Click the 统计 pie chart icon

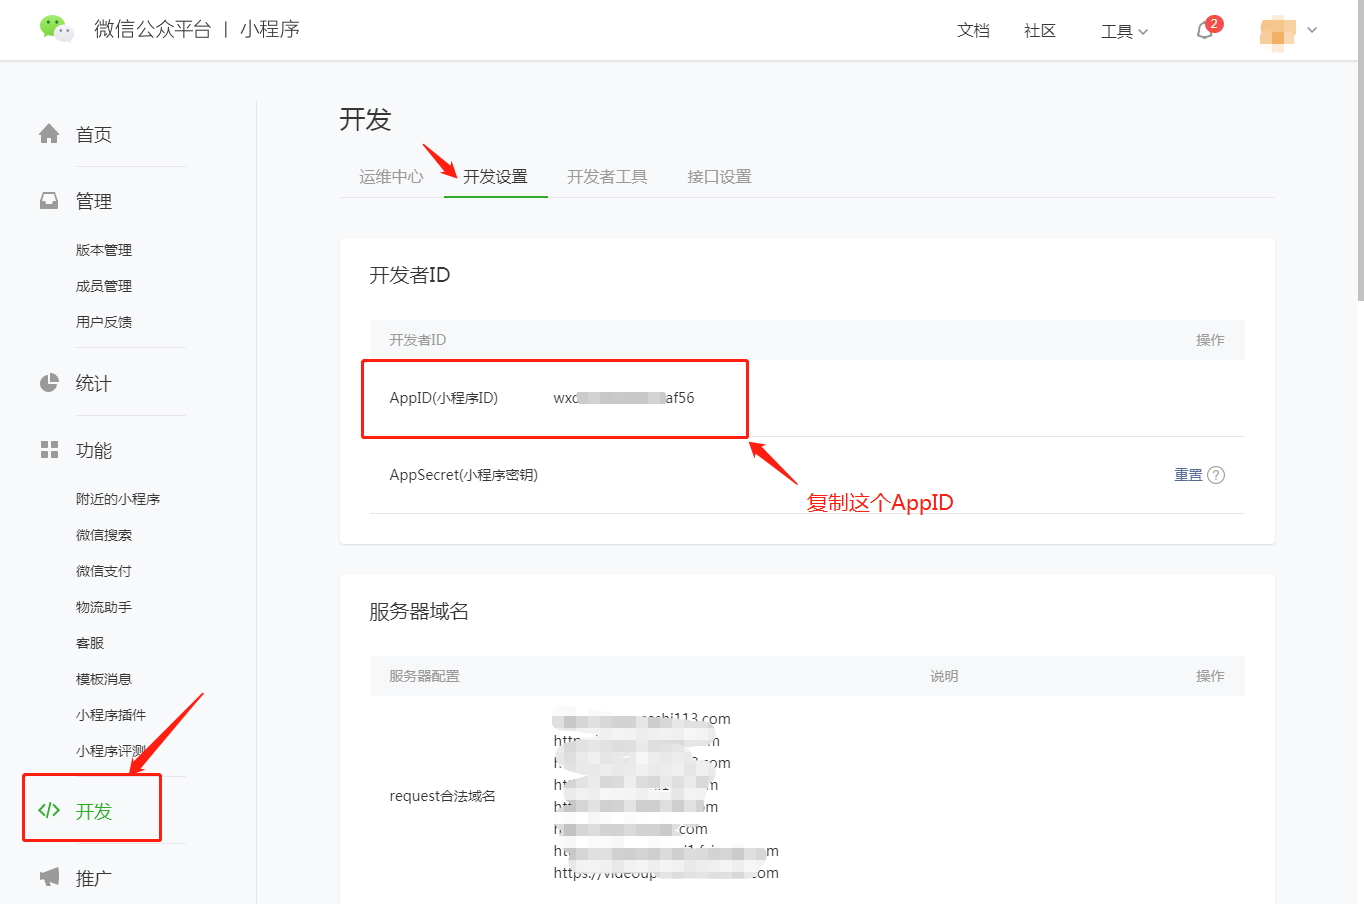(x=49, y=383)
